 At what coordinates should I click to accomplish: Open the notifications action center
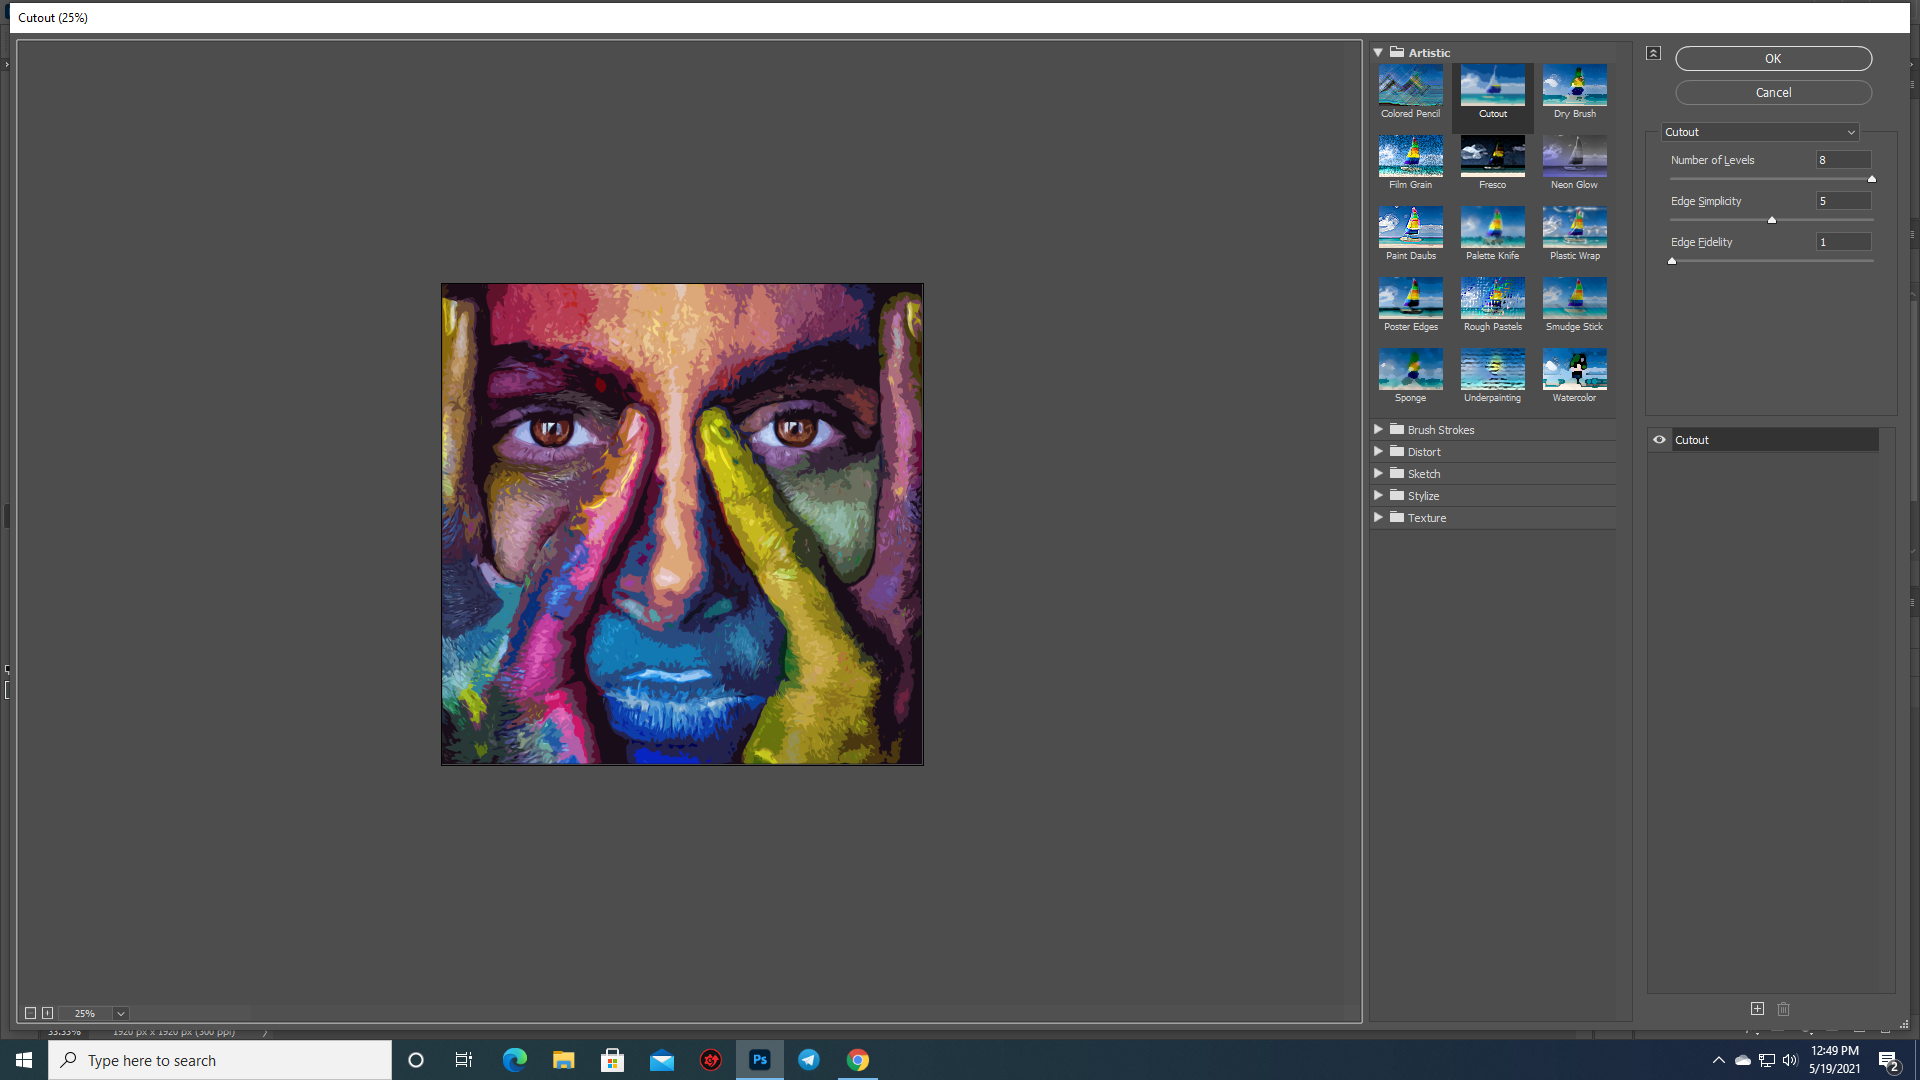click(1888, 1060)
